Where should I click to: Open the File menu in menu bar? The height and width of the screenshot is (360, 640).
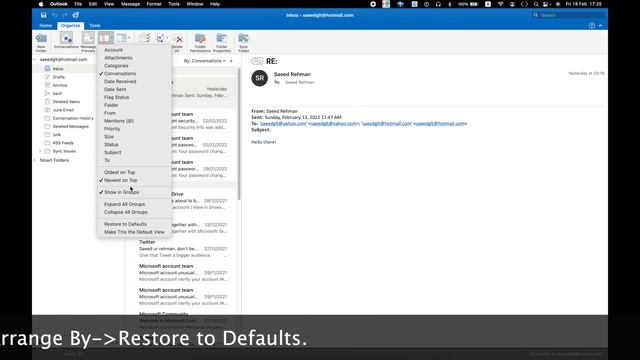[x=78, y=4]
